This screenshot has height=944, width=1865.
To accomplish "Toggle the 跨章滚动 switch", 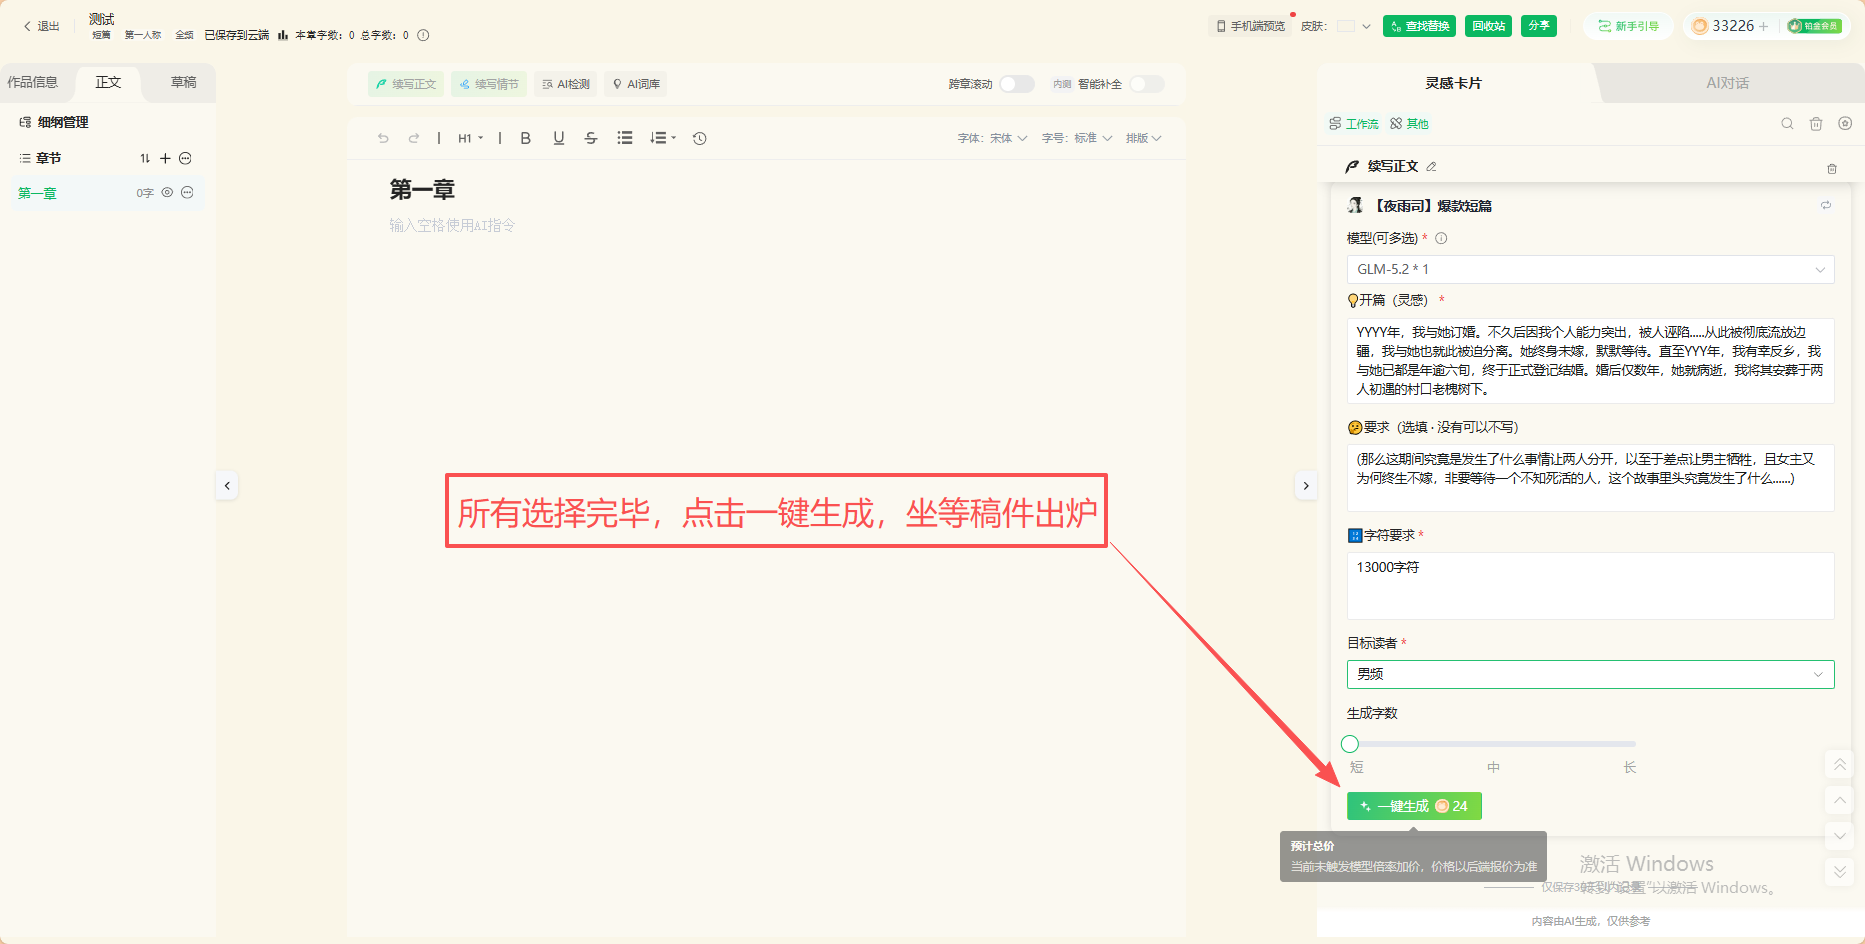I will point(1017,84).
